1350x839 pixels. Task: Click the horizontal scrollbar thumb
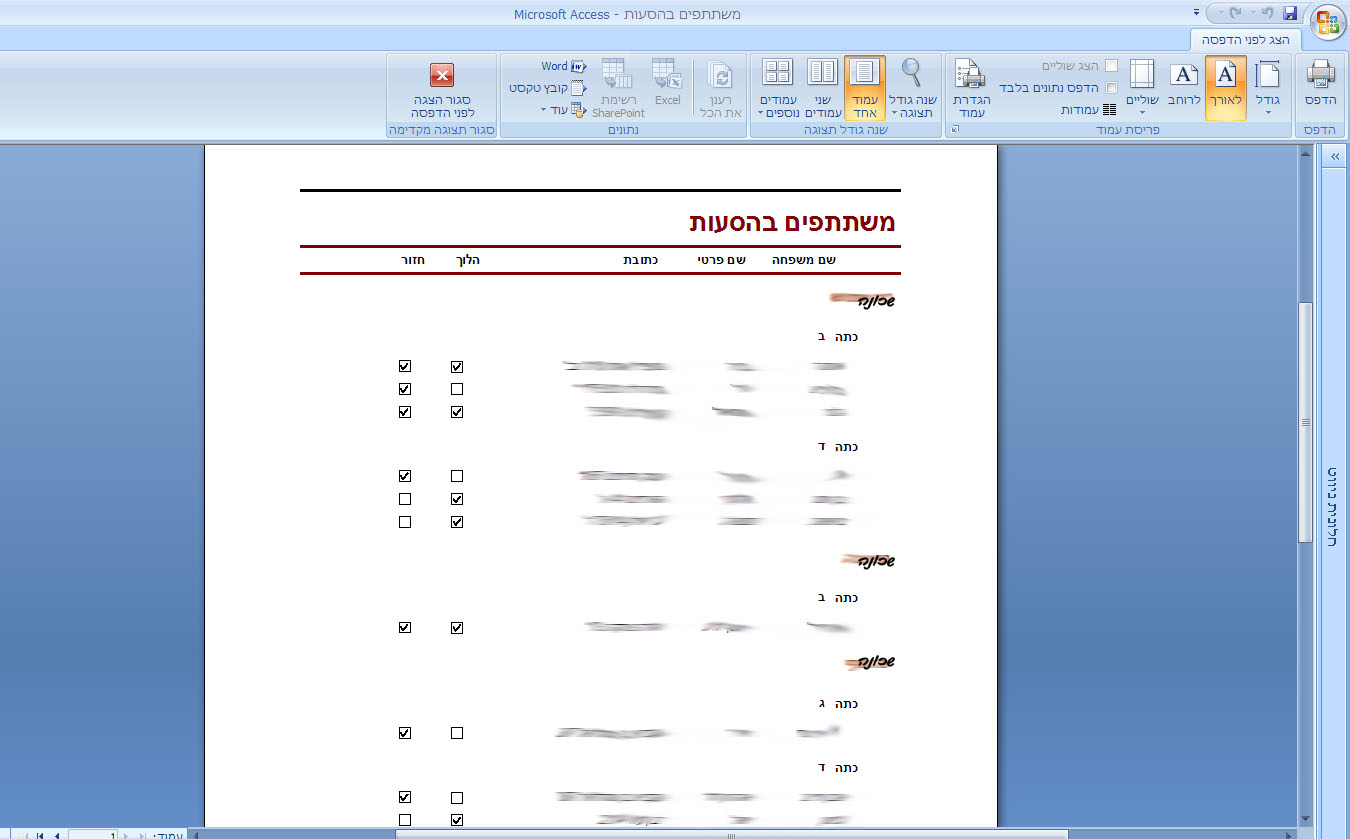(x=732, y=834)
